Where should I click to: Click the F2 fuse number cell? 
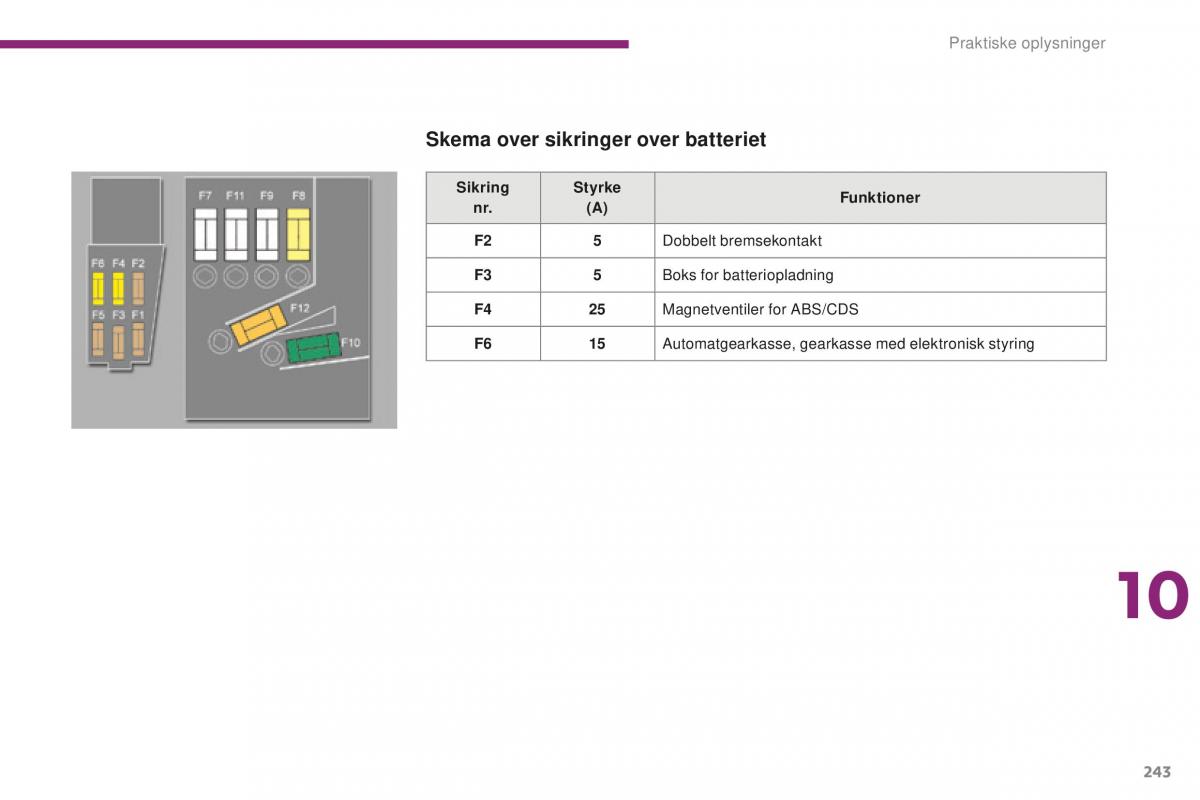click(483, 241)
